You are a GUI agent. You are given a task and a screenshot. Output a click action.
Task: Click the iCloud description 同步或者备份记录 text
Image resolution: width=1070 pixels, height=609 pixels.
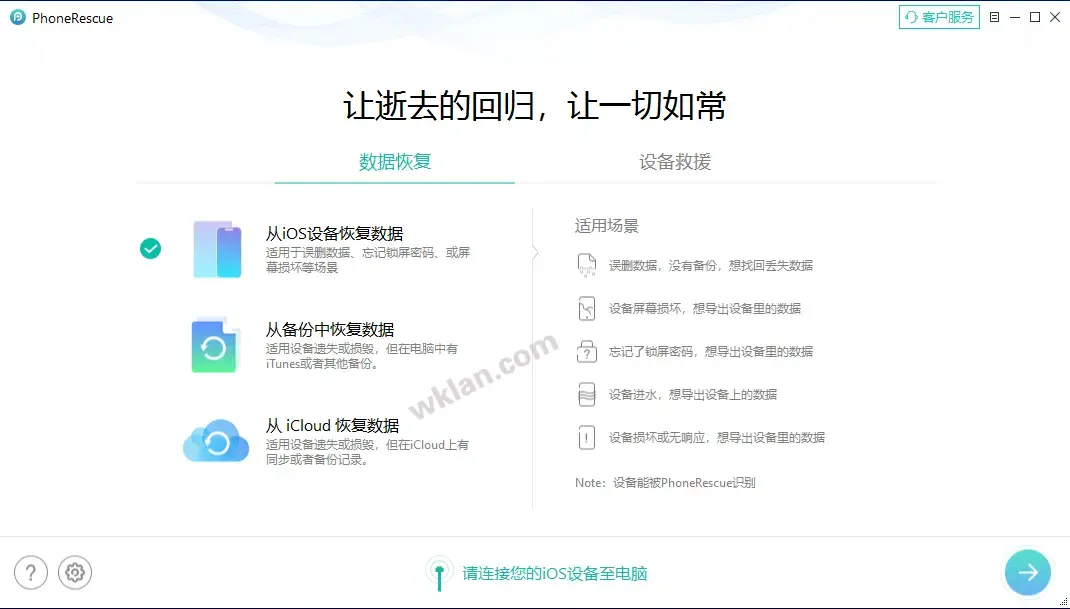367,453
